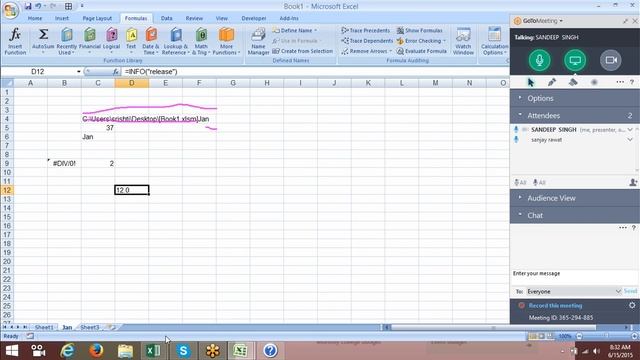Image resolution: width=640 pixels, height=360 pixels.
Task: Open Date & Time functions
Action: point(151,41)
